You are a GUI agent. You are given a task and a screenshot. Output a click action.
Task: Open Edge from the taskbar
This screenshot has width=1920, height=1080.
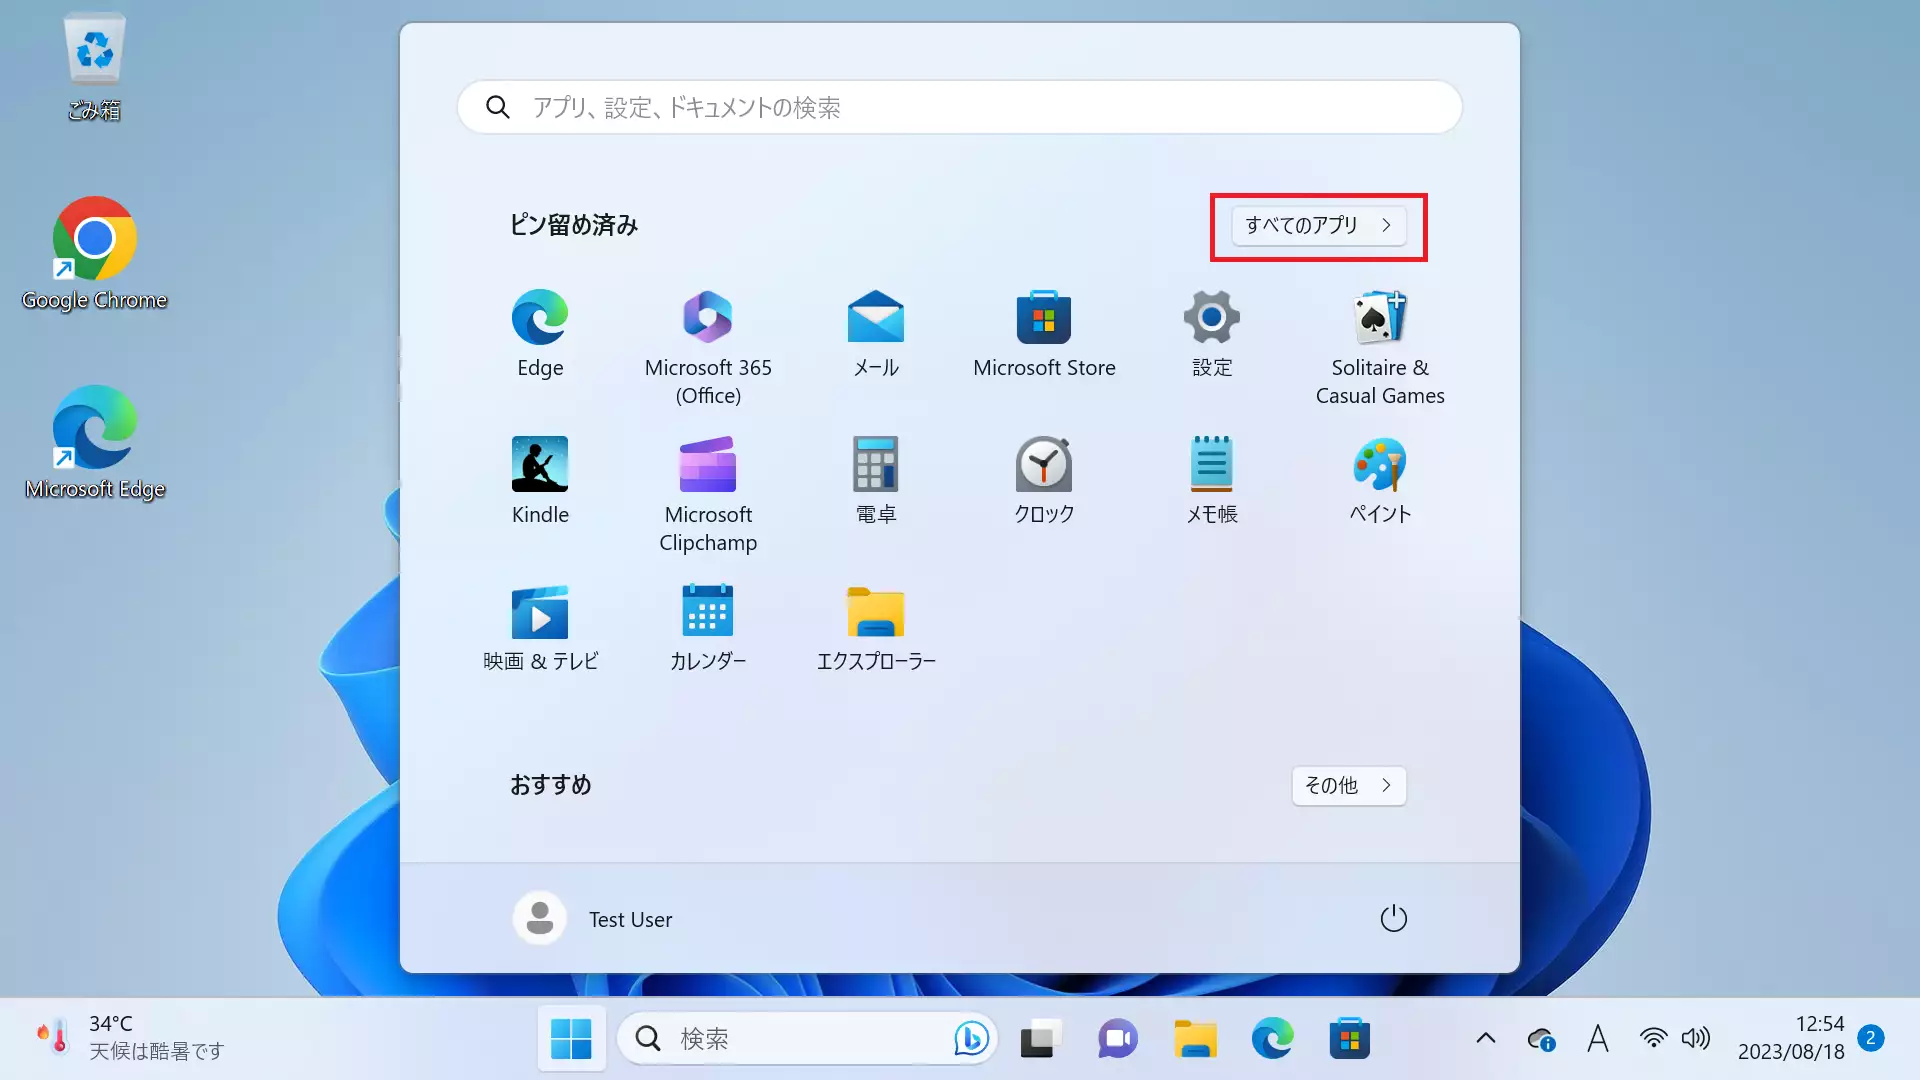click(1272, 1039)
